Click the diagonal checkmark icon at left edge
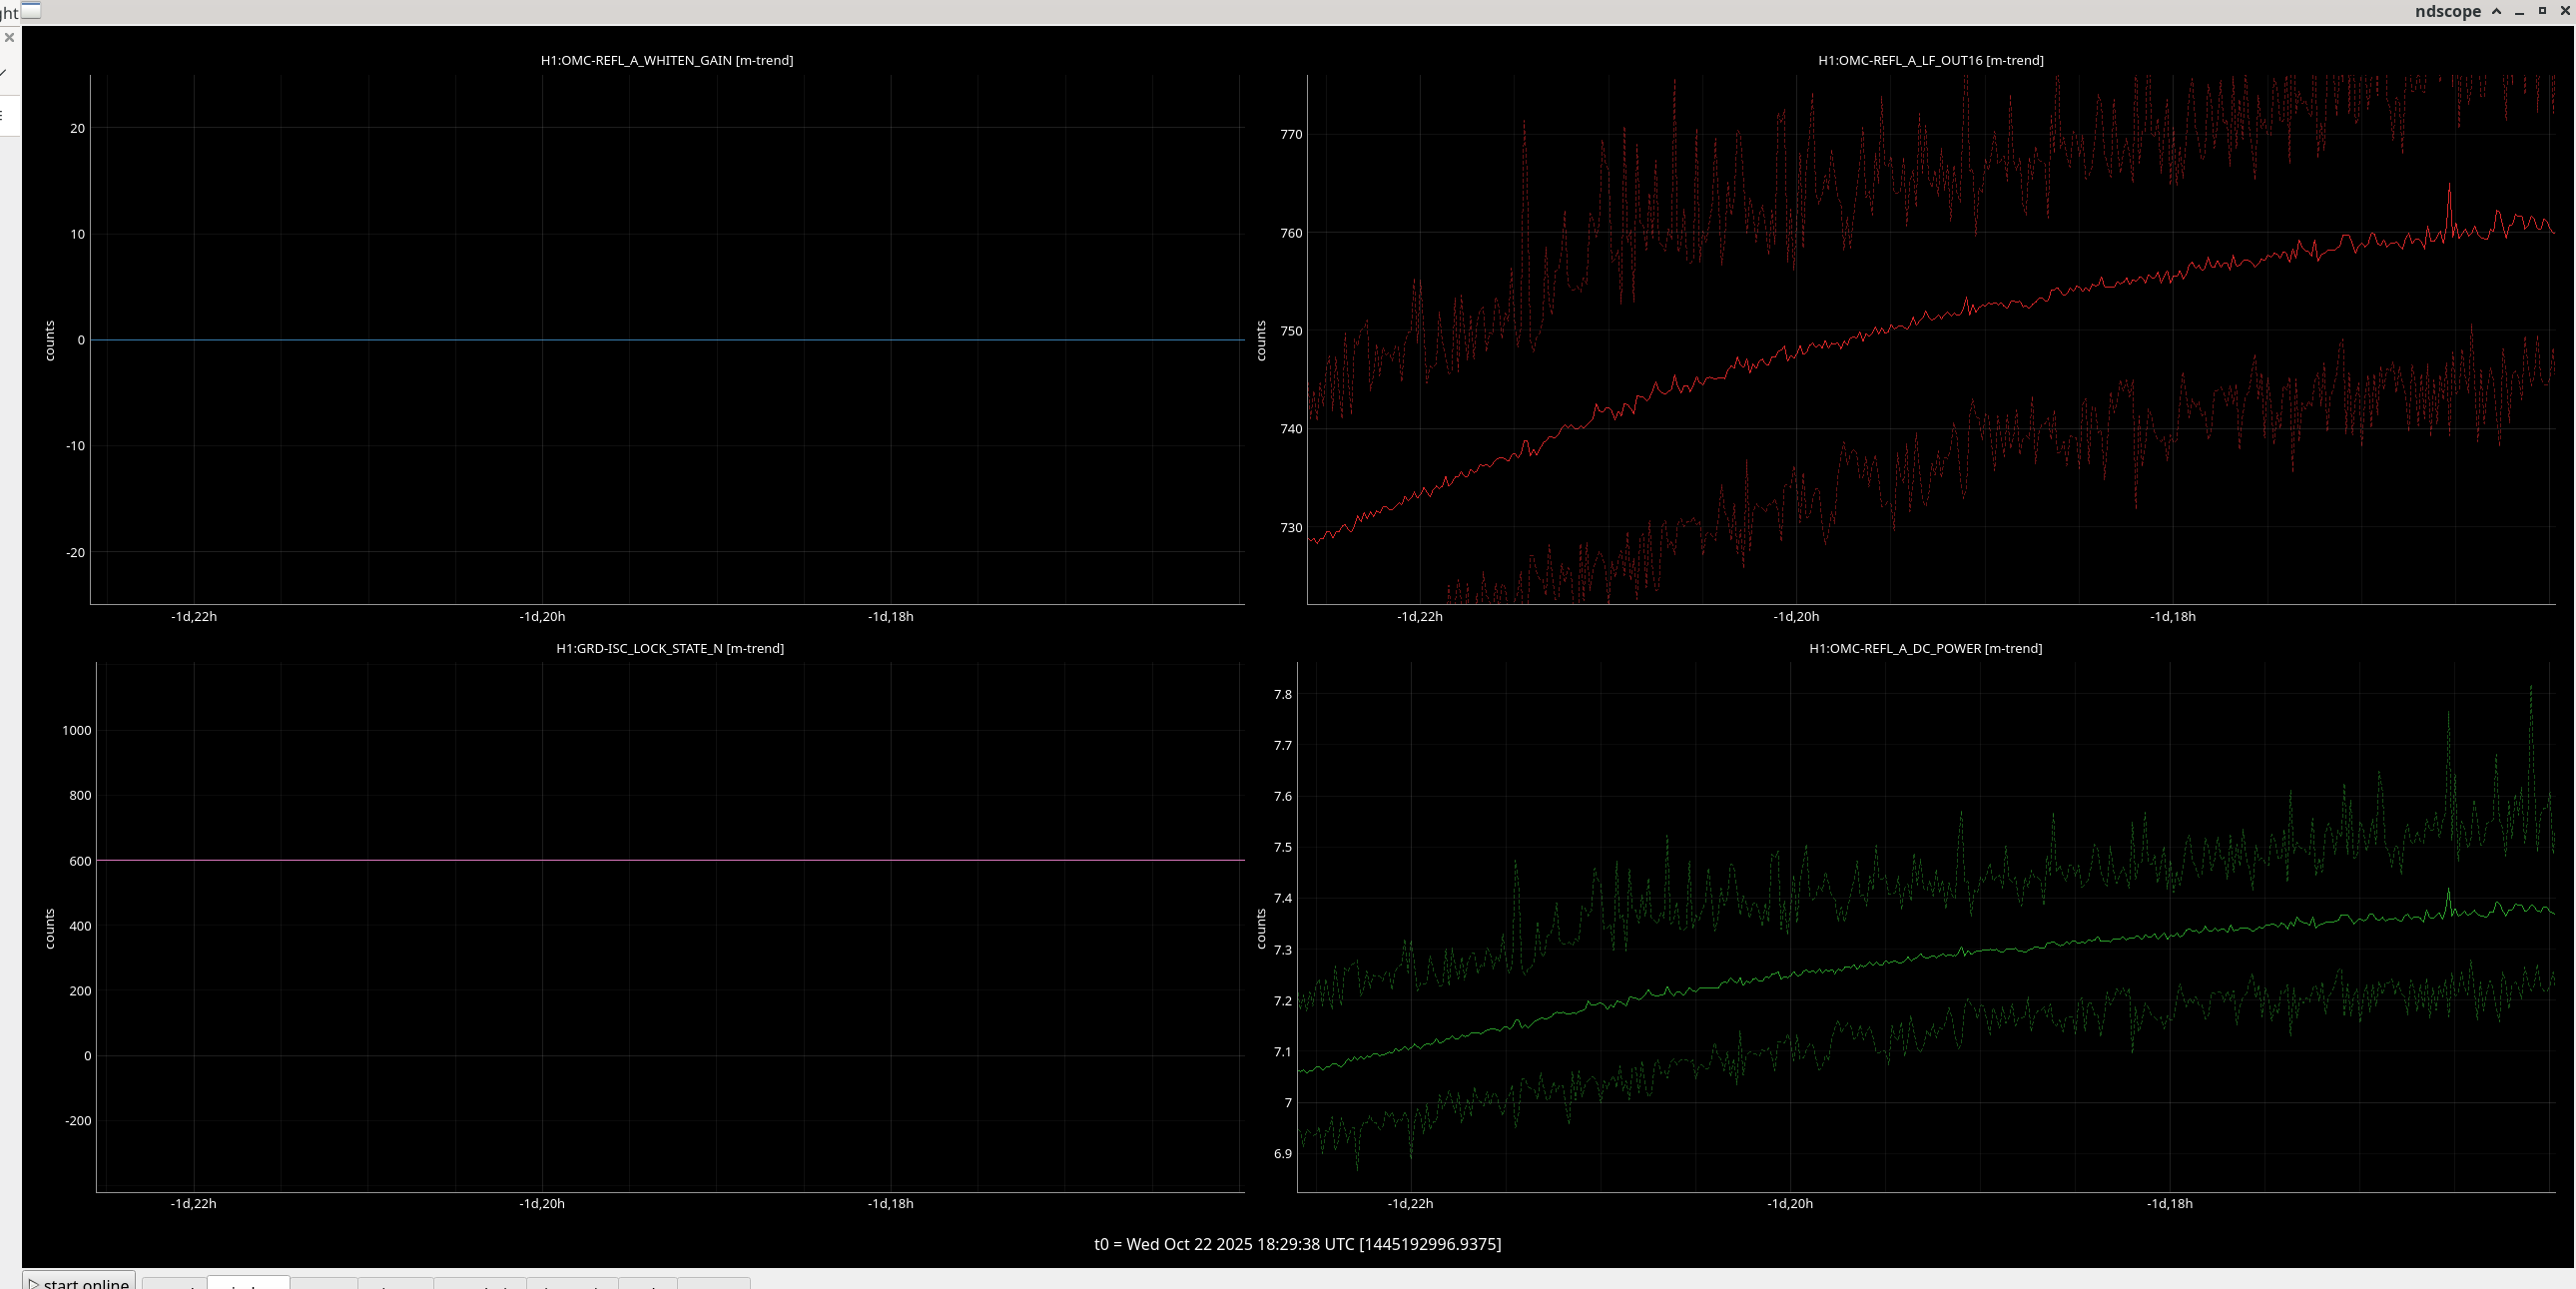The image size is (2576, 1289). pos(4,73)
